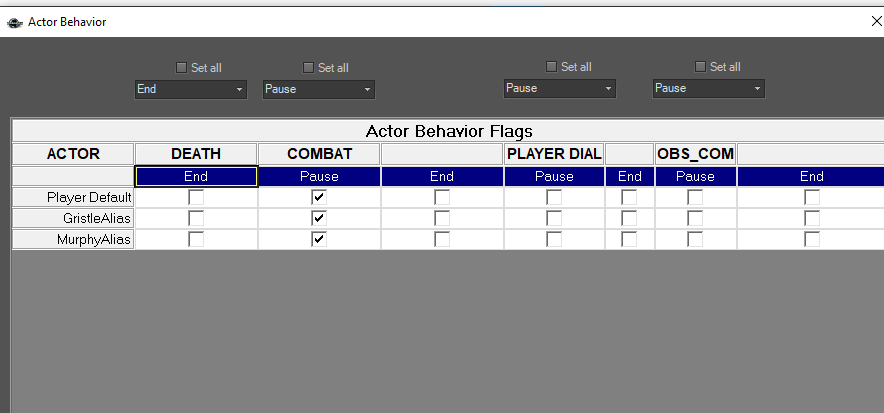Open the End dropdown above DEATH column

[191, 89]
